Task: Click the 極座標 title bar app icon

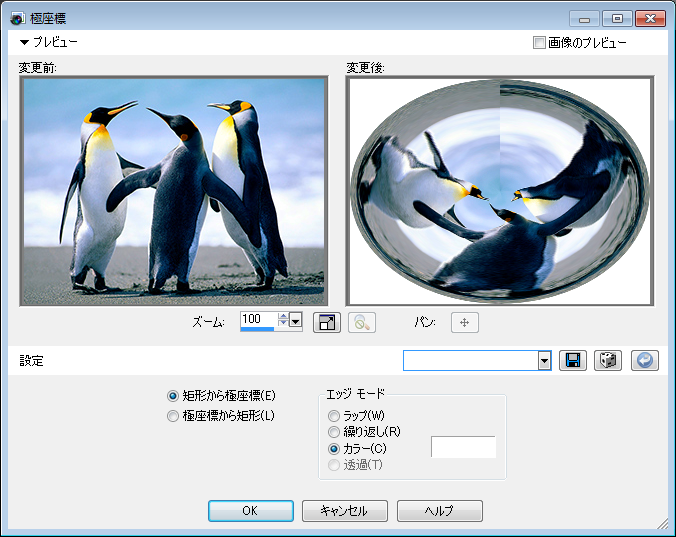Action: point(17,19)
